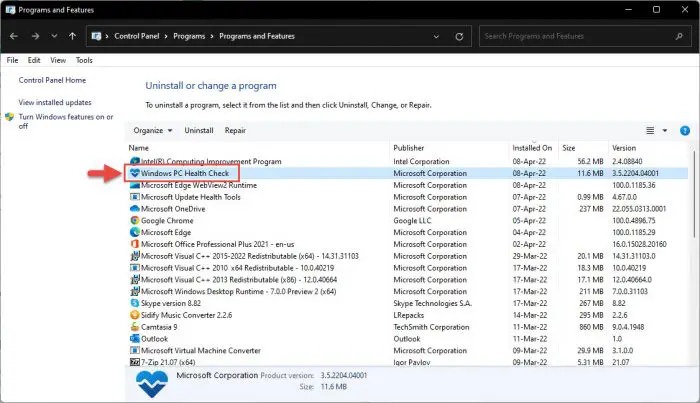Sort by the Size column header
Image resolution: width=700 pixels, height=403 pixels.
click(x=569, y=148)
